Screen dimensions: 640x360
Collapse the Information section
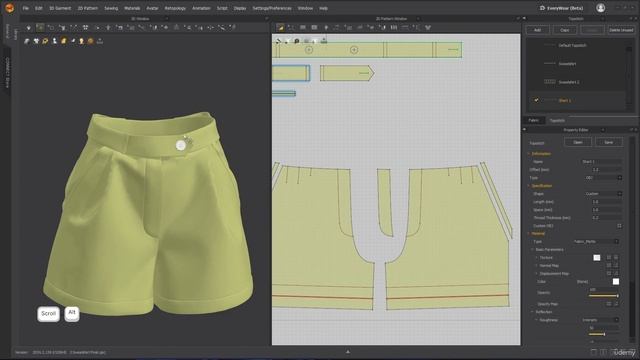529,153
